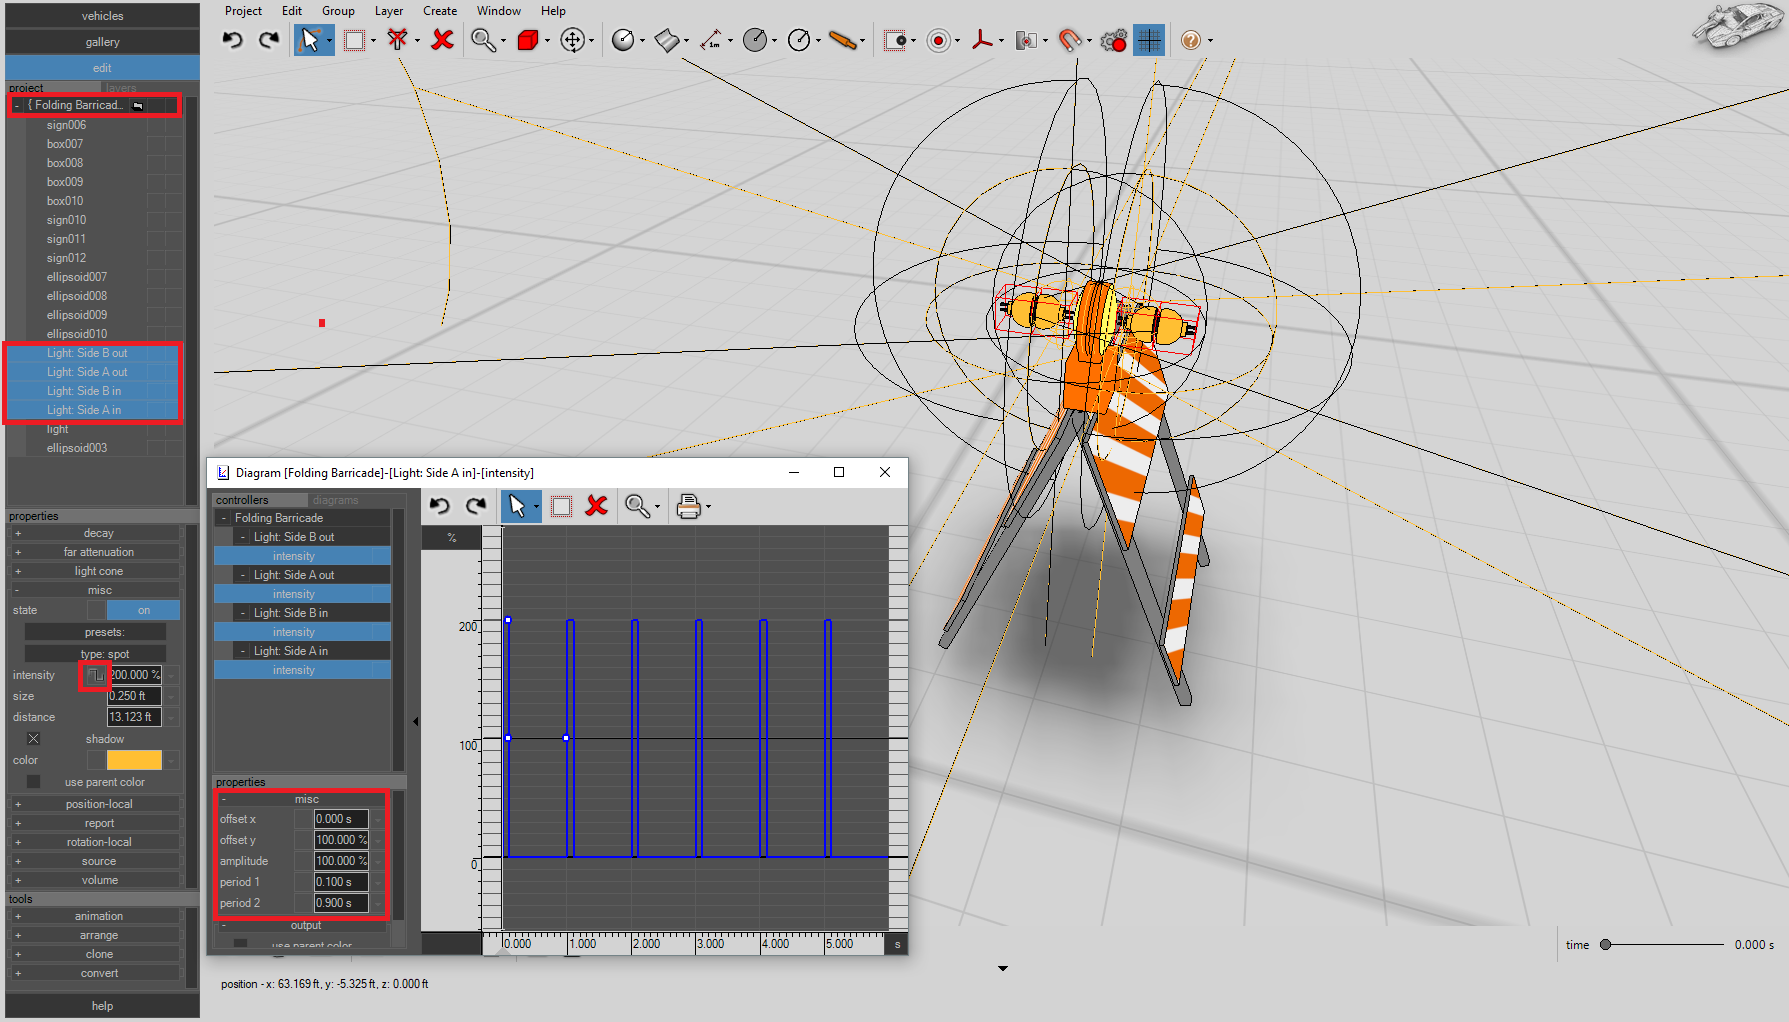The height and width of the screenshot is (1022, 1789).
Task: Click the yellow light color swatch
Action: [134, 761]
